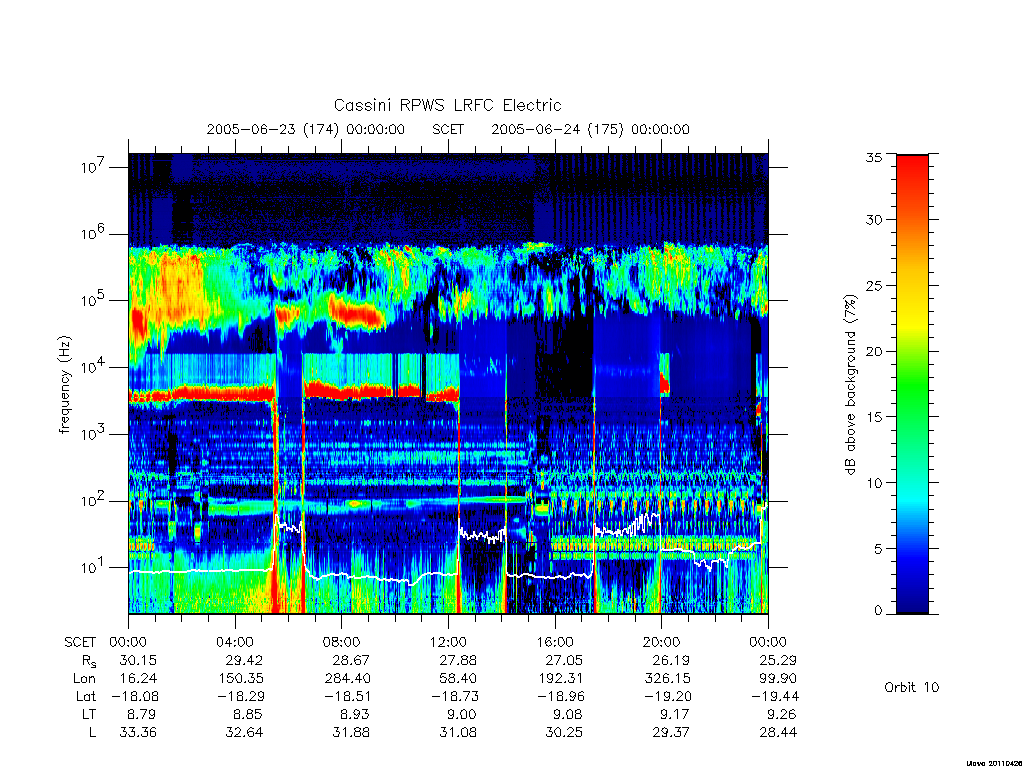Click the 10^5 frequency axis tick label
This screenshot has width=1024, height=768.
pos(93,300)
